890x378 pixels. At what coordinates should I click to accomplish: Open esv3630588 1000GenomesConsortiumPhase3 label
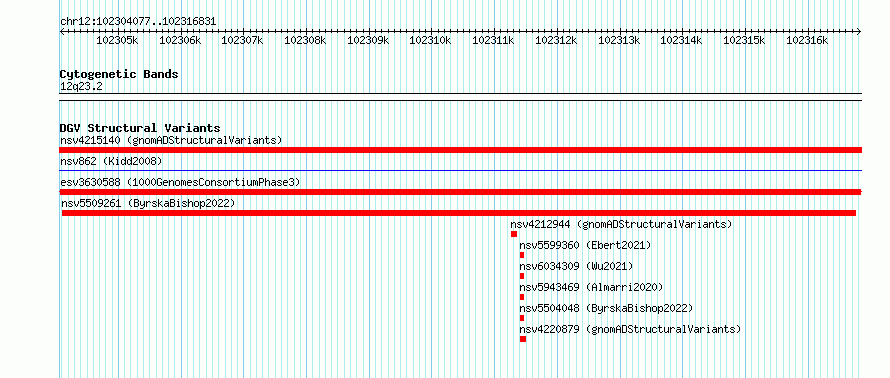(180, 182)
